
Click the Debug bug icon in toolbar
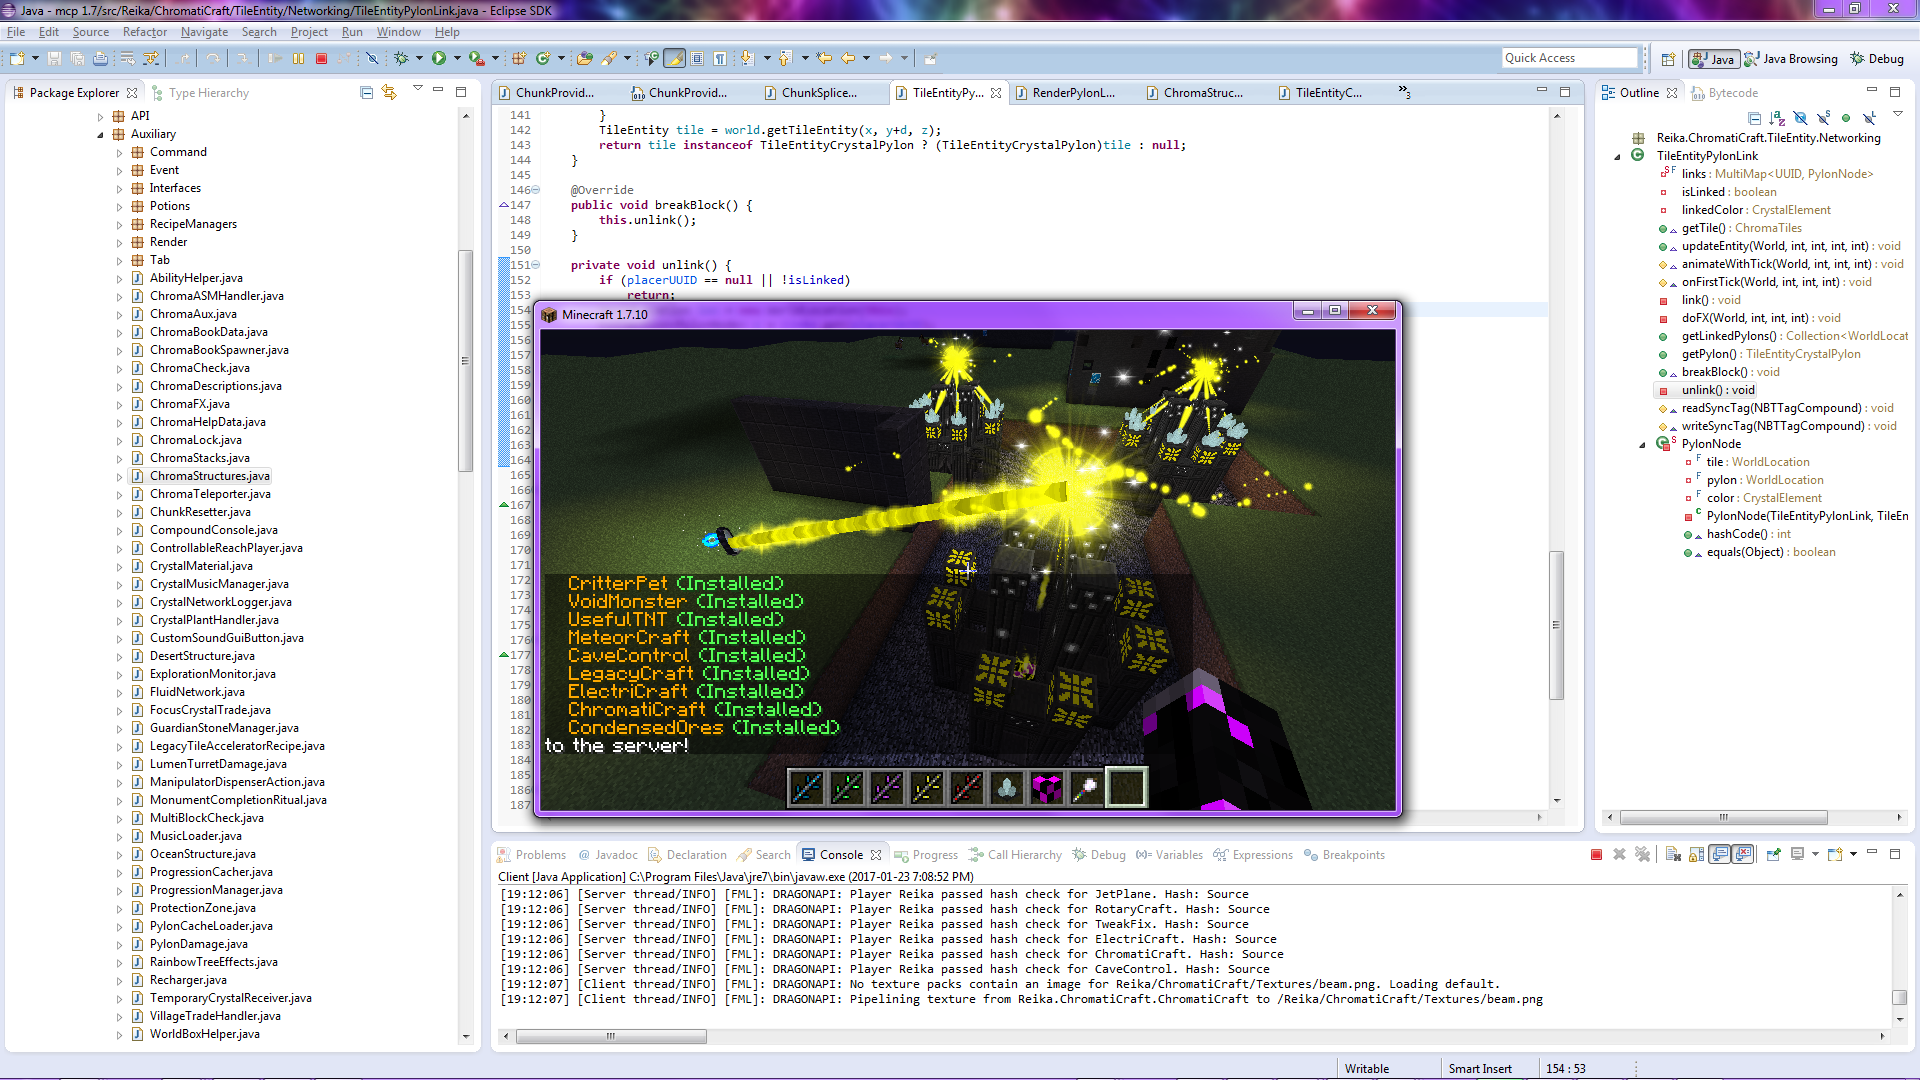tap(401, 58)
